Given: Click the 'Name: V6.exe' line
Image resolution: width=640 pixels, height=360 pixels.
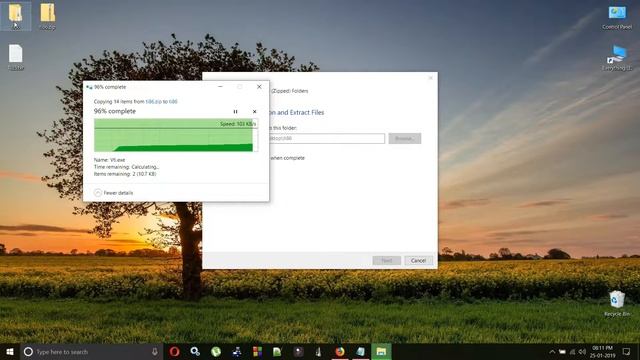Looking at the screenshot, I should [109, 160].
